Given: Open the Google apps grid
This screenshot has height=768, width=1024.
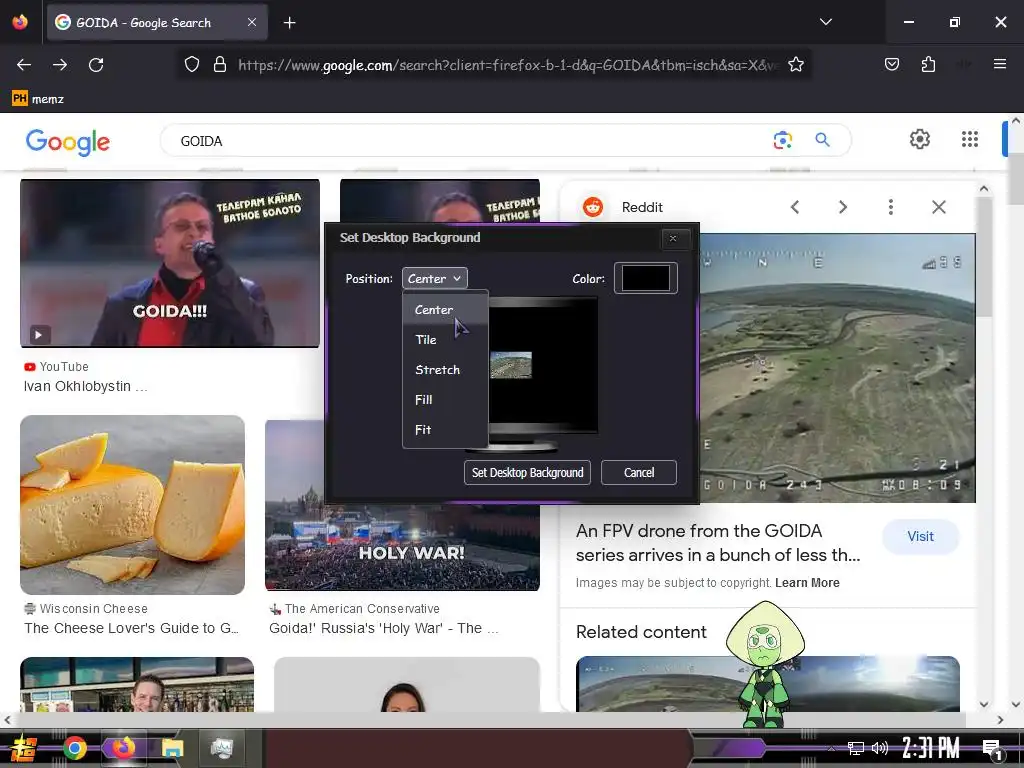Looking at the screenshot, I should coord(970,139).
